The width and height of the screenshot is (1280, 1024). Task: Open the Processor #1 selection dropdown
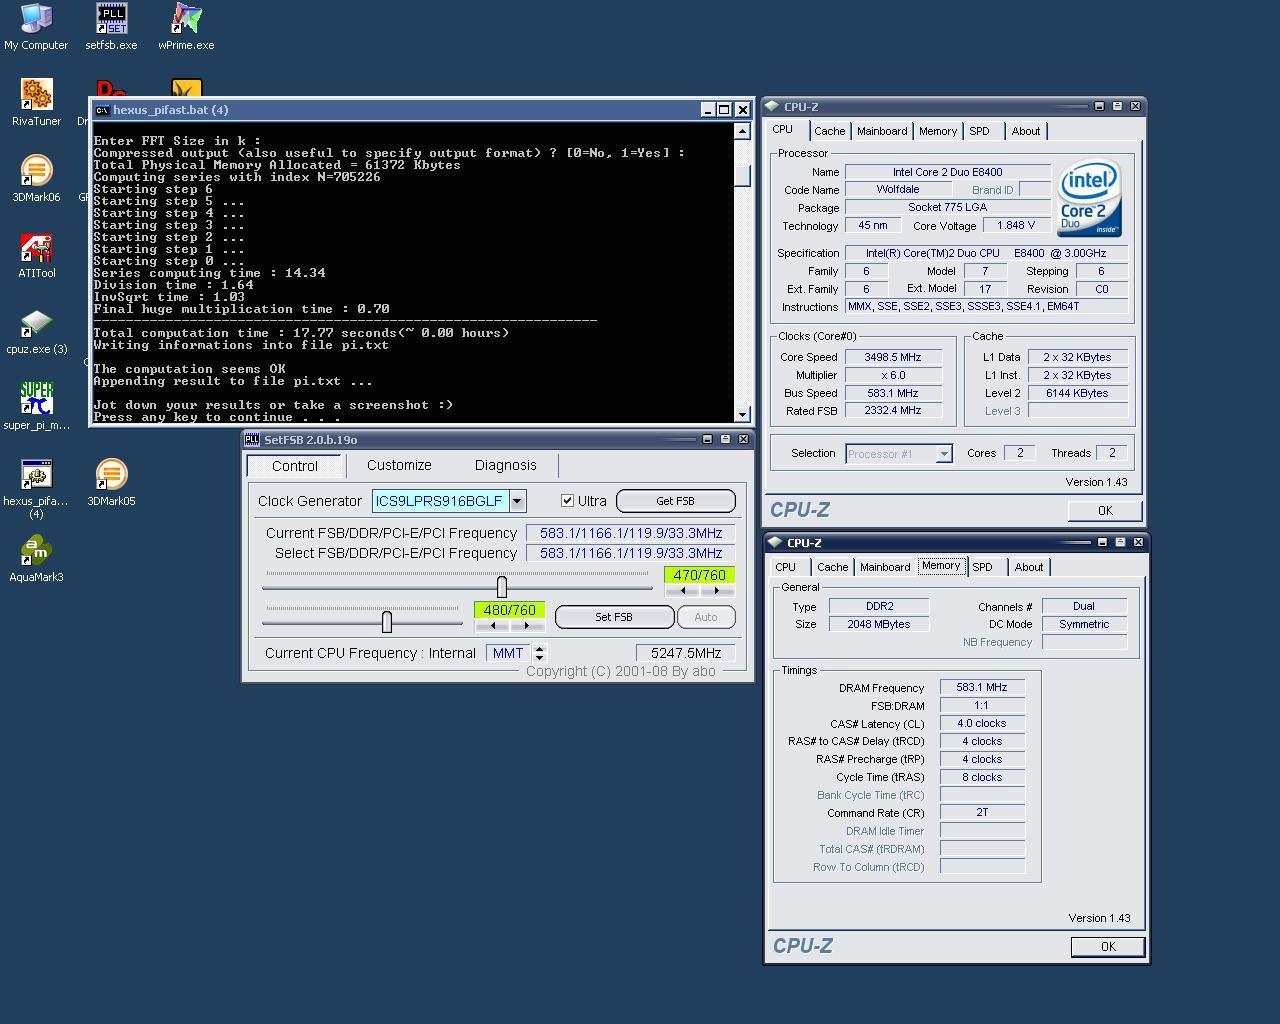pyautogui.click(x=943, y=454)
